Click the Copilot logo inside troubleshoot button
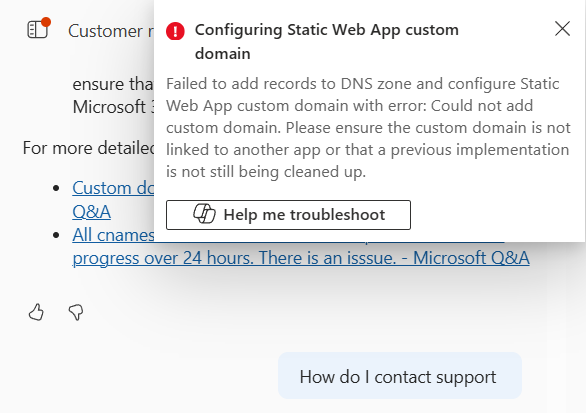The width and height of the screenshot is (586, 413). 204,214
